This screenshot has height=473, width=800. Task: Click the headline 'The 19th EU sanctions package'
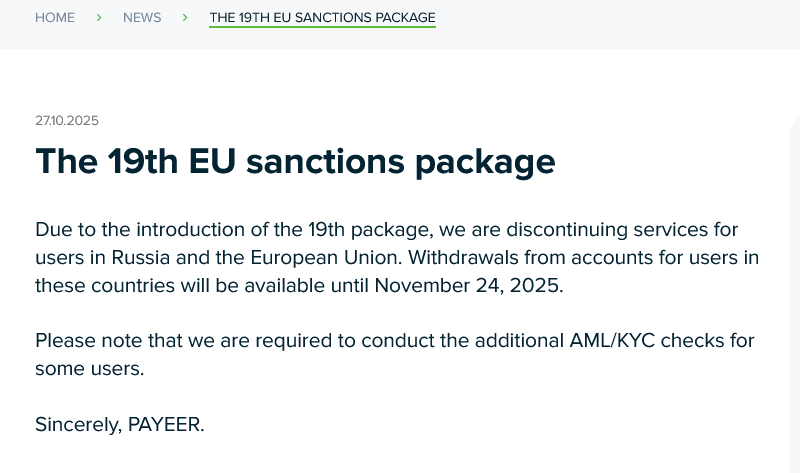(x=295, y=161)
